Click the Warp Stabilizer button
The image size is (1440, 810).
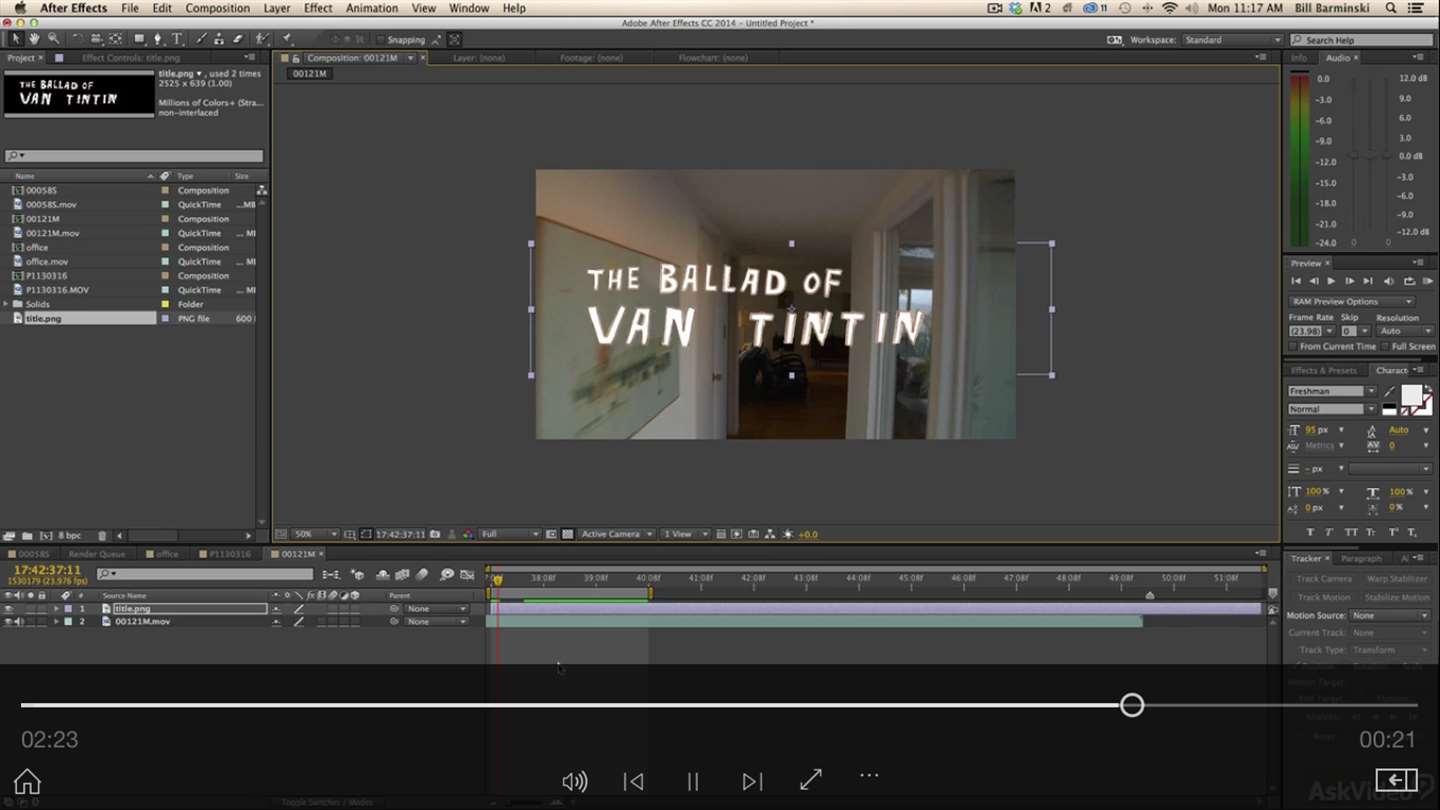[x=1397, y=579]
